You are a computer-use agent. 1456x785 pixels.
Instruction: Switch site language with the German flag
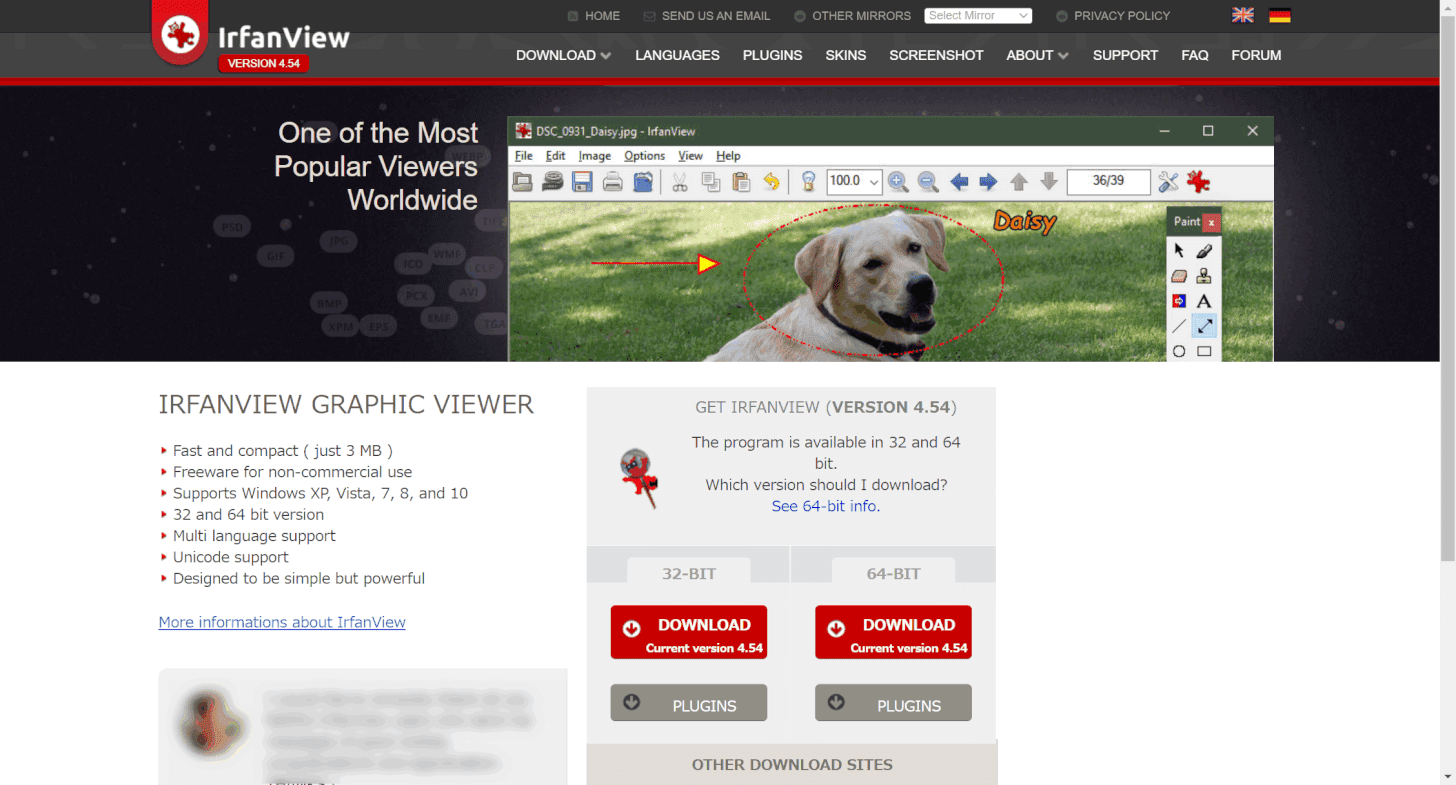[x=1280, y=15]
